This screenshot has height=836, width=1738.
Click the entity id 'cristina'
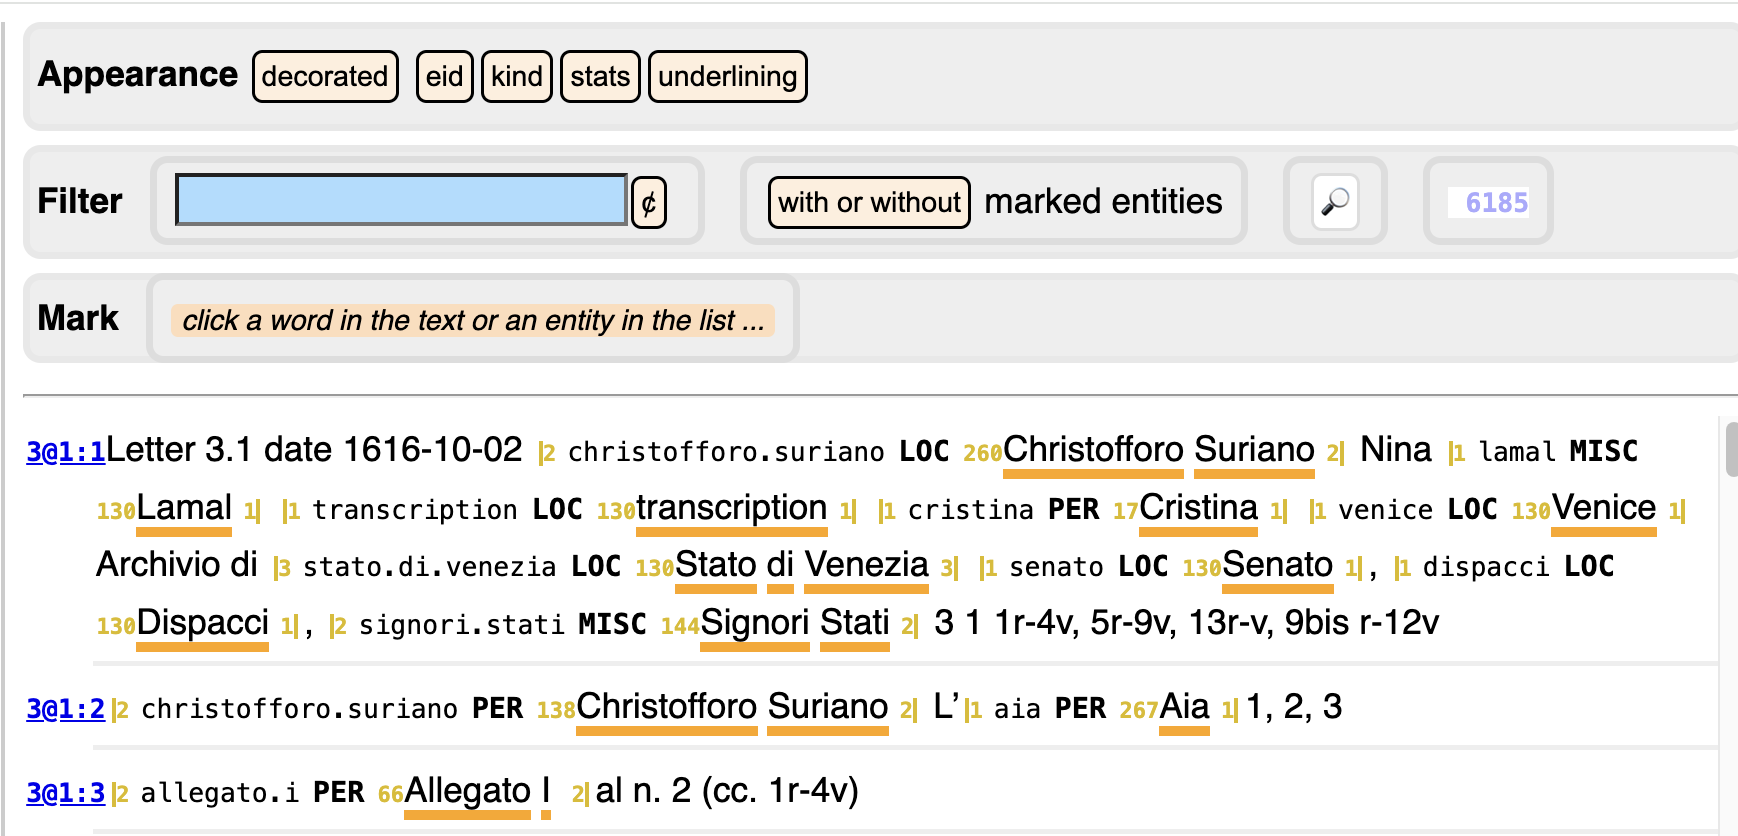[x=970, y=511]
